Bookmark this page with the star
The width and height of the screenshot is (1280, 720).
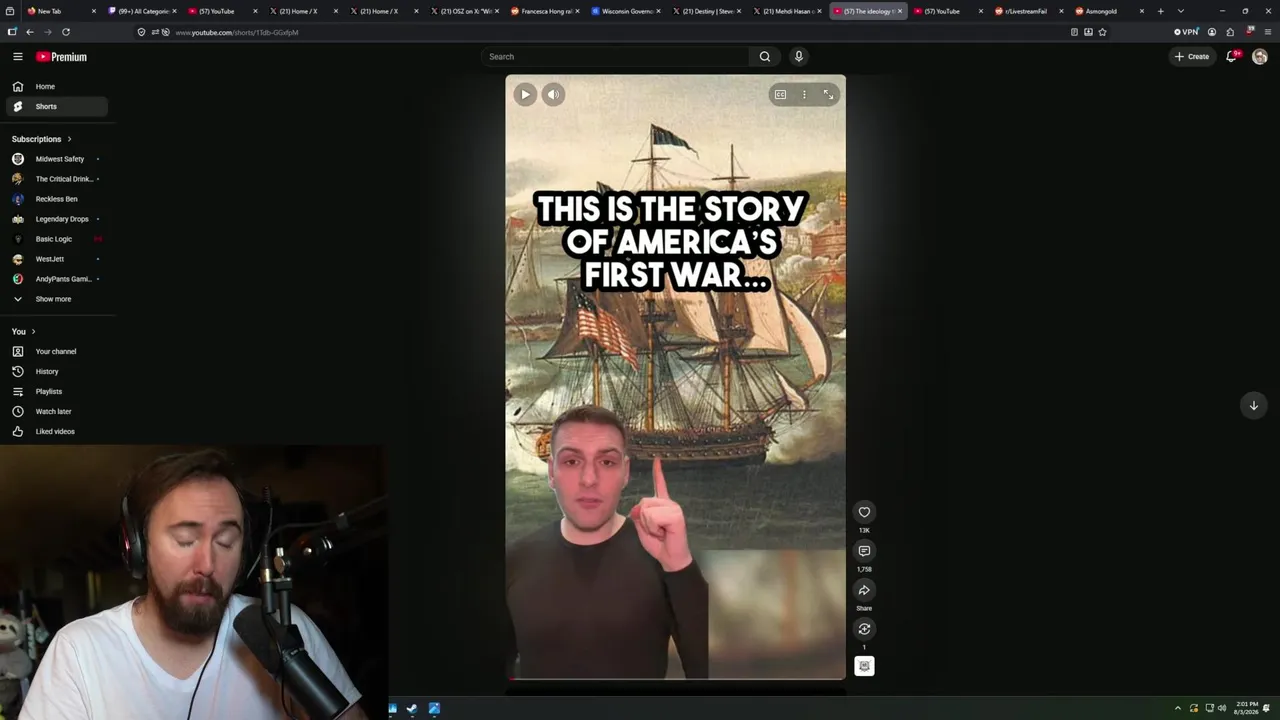pyautogui.click(x=1102, y=32)
